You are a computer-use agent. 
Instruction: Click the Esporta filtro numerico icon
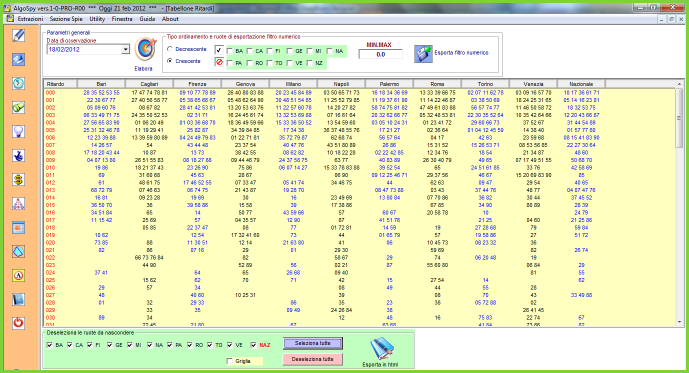pos(423,53)
